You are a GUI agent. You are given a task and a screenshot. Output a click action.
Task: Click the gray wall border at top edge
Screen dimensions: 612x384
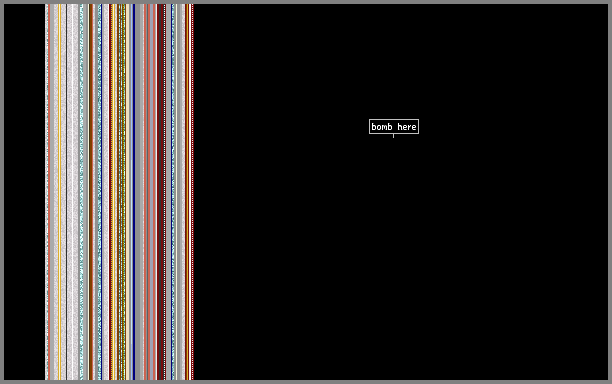click(306, 2)
